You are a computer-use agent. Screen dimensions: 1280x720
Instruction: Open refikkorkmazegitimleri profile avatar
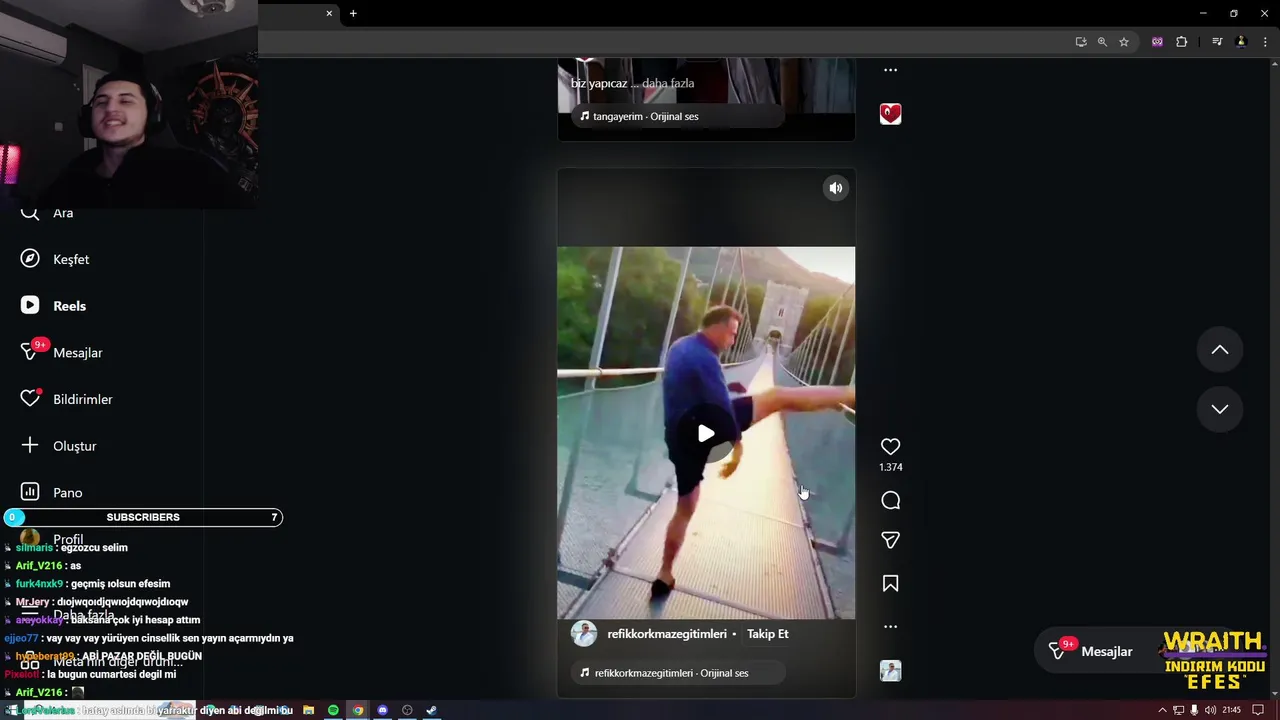click(584, 634)
